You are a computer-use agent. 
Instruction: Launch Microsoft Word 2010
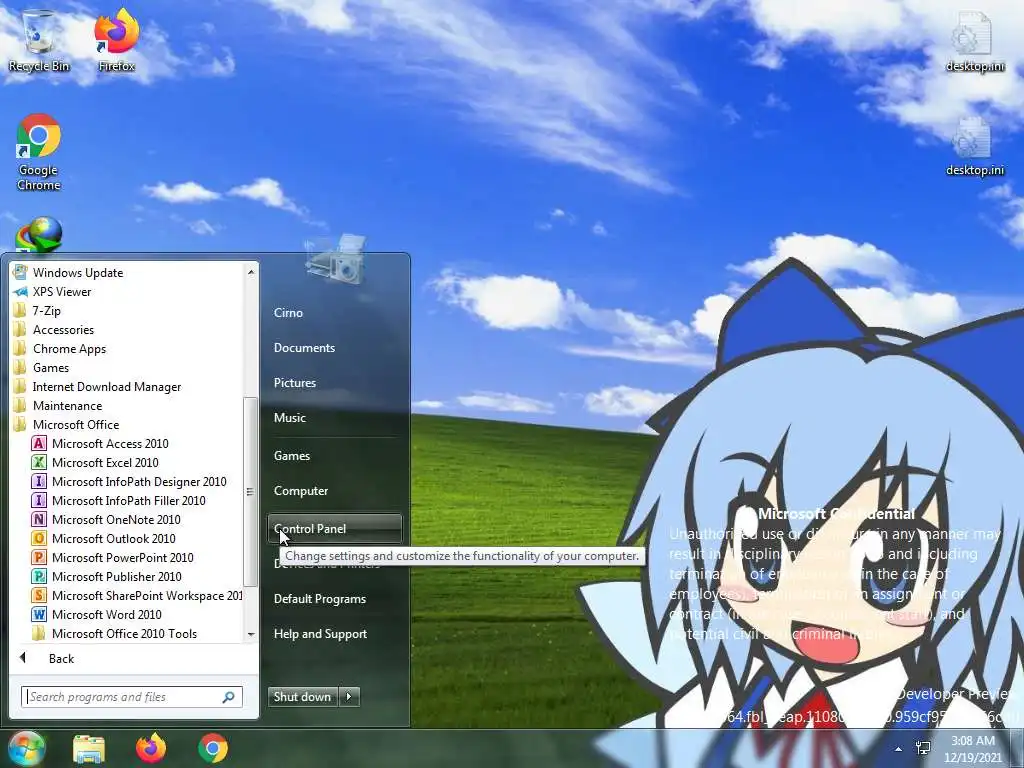pos(97,614)
